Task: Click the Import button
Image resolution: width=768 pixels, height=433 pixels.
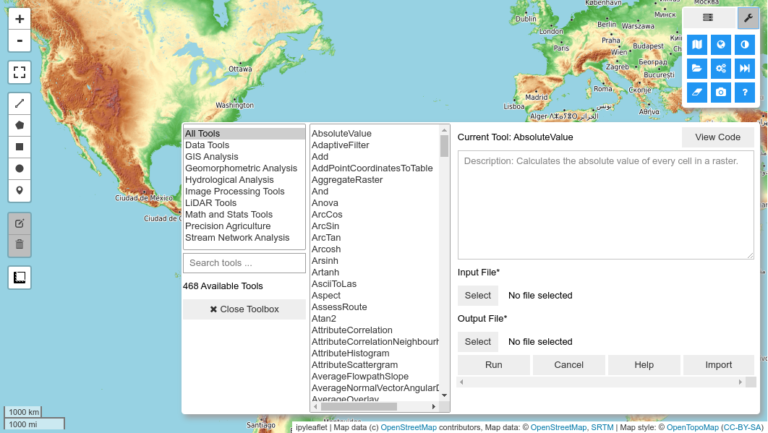Action: coord(719,365)
